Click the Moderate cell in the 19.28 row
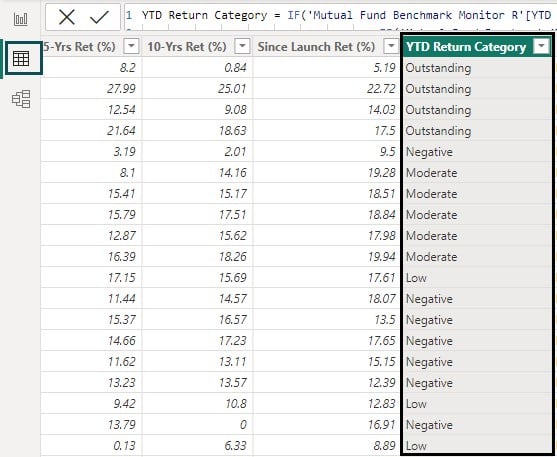The image size is (557, 457). [x=477, y=173]
